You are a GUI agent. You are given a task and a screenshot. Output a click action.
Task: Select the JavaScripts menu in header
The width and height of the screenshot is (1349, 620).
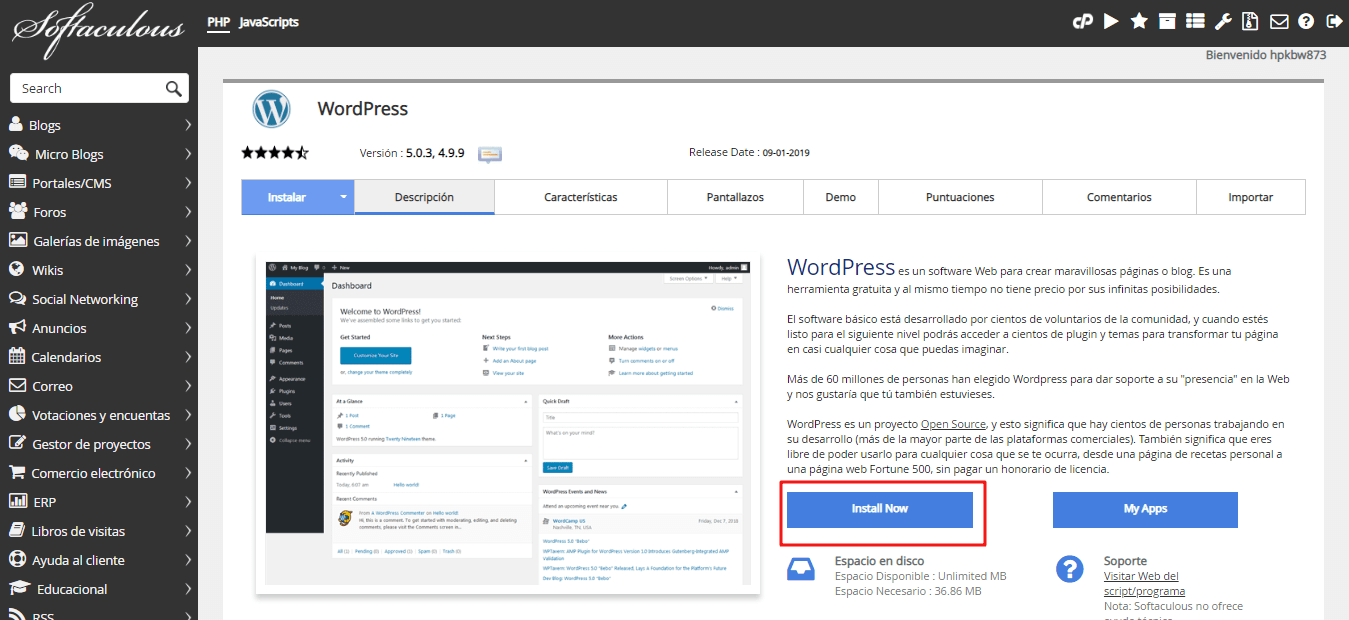269,22
